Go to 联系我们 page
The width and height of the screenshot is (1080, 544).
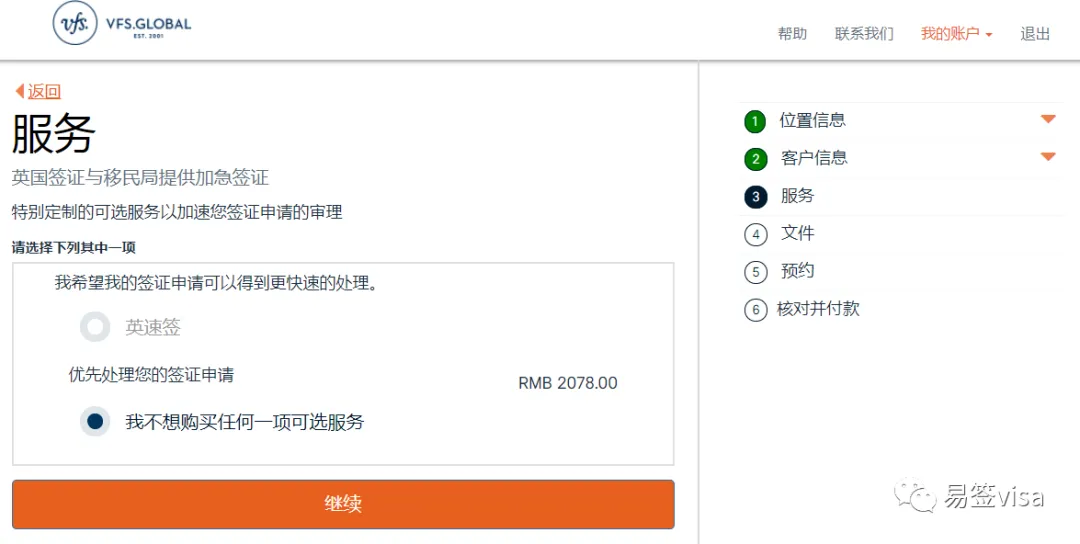pyautogui.click(x=864, y=34)
